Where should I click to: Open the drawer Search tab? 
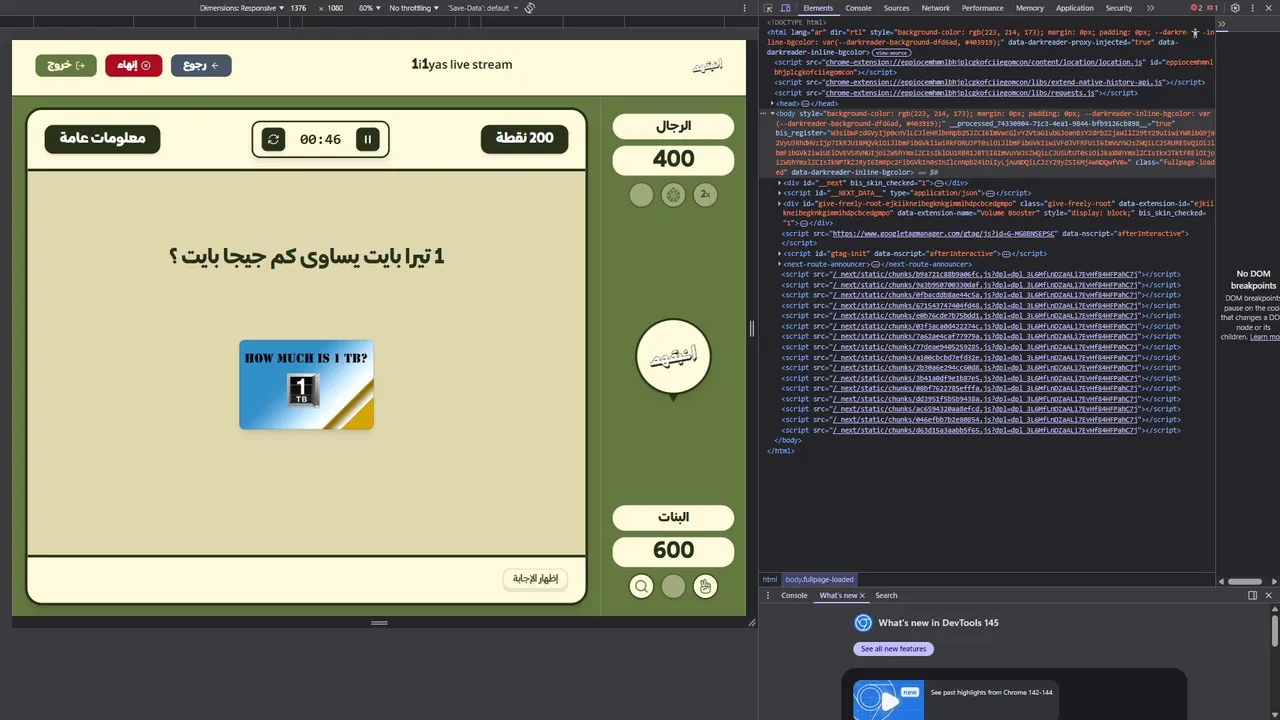coord(886,595)
